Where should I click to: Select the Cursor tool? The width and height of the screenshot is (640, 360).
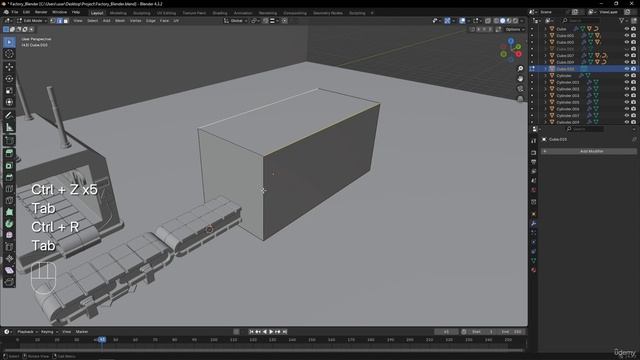tap(9, 54)
